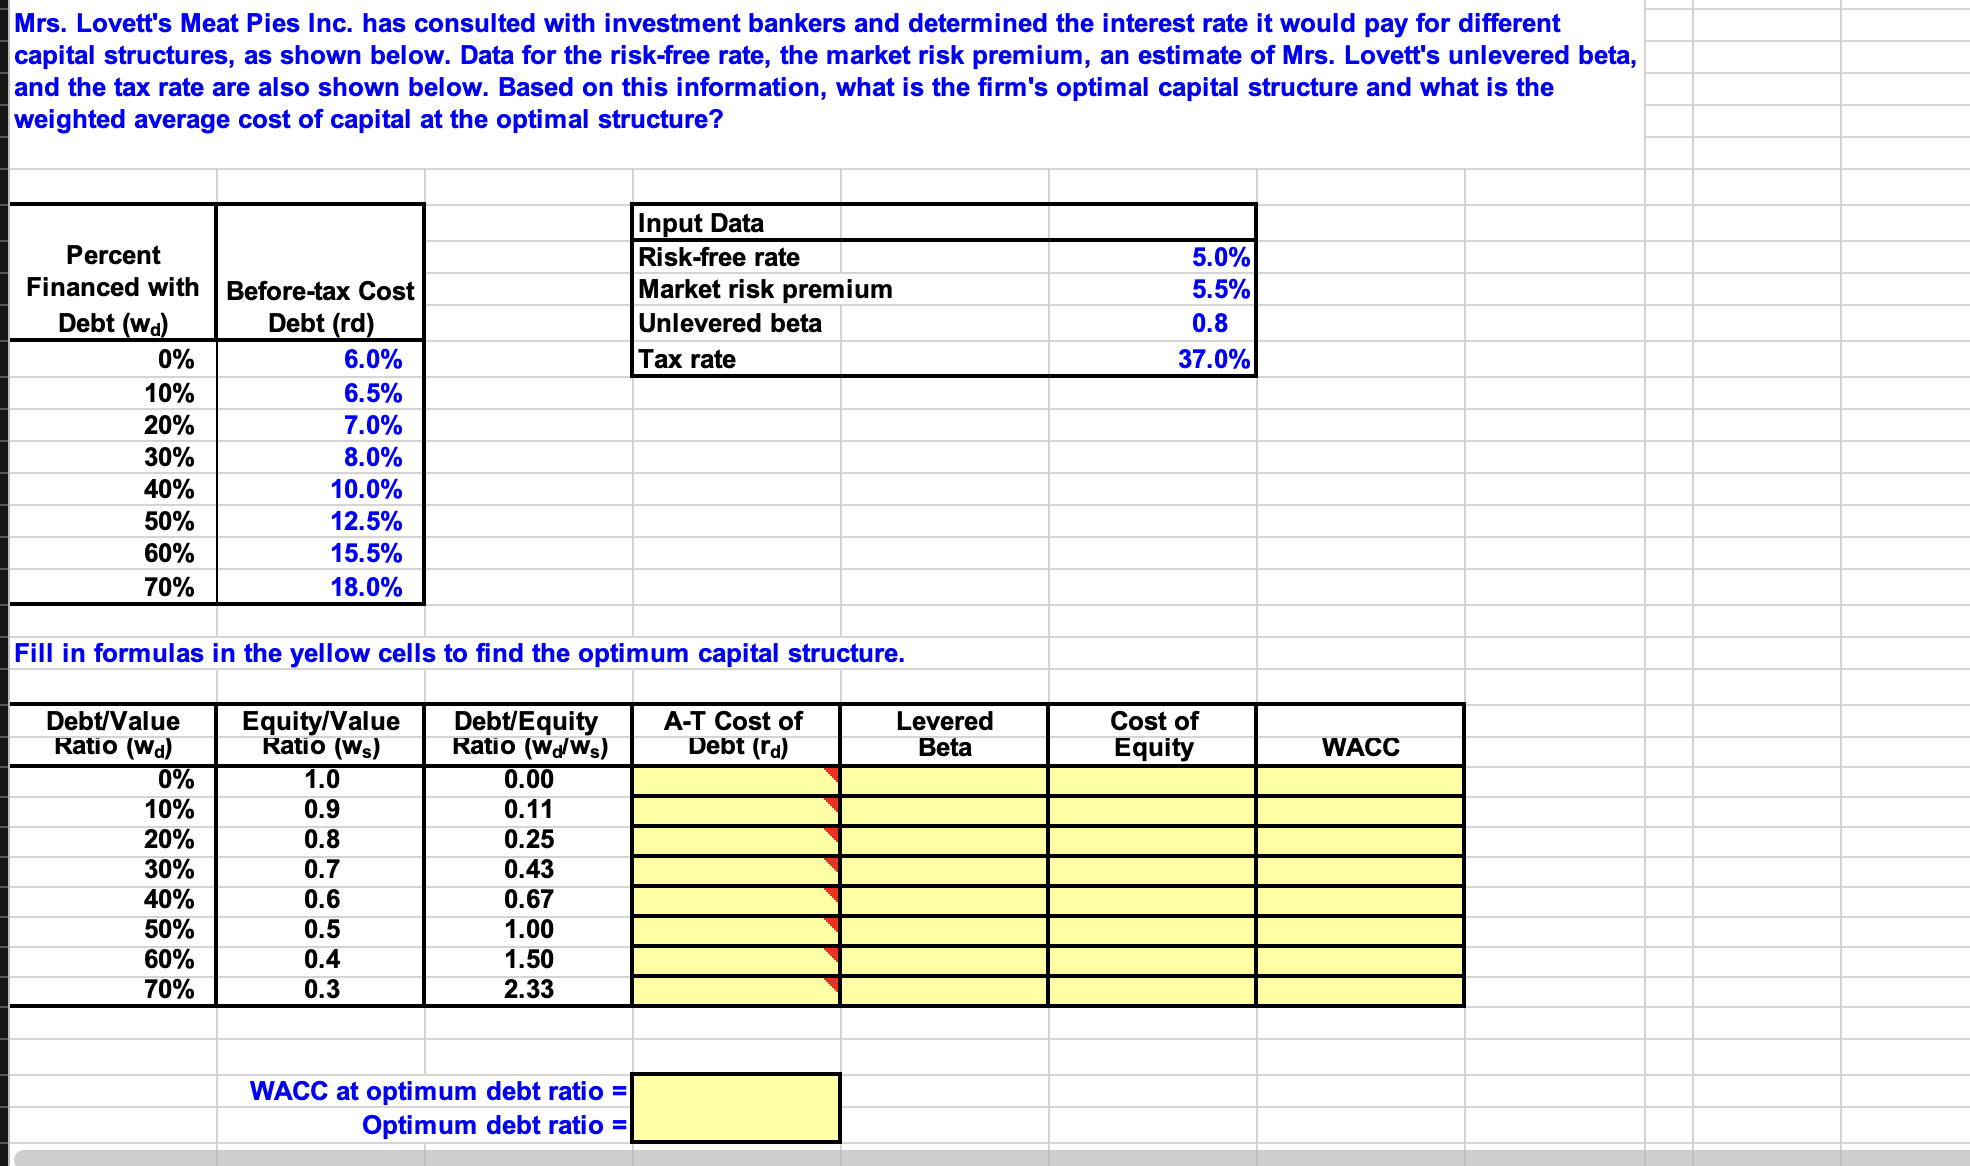Select the Market risk premium value 5.5%
Screen dimensions: 1970x1166
(x=1220, y=289)
